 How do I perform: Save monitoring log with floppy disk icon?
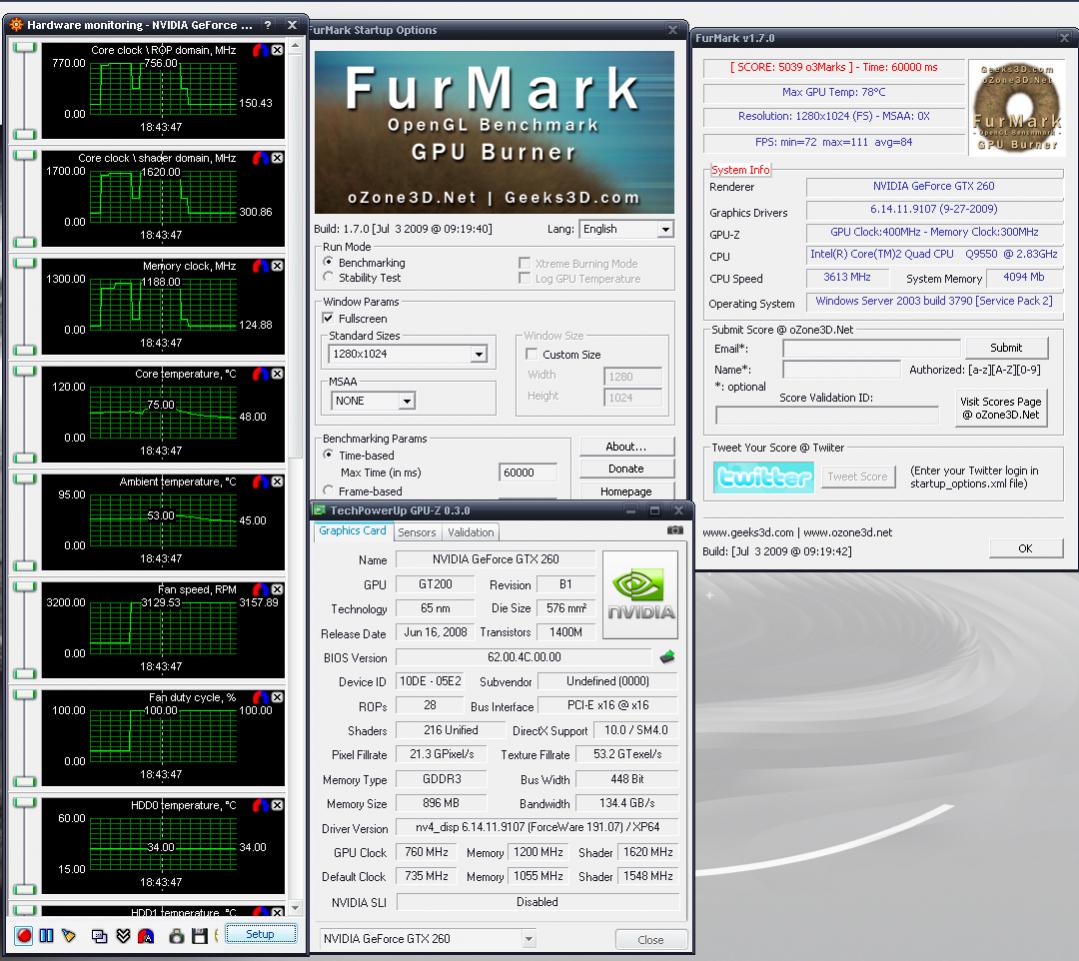coord(200,936)
